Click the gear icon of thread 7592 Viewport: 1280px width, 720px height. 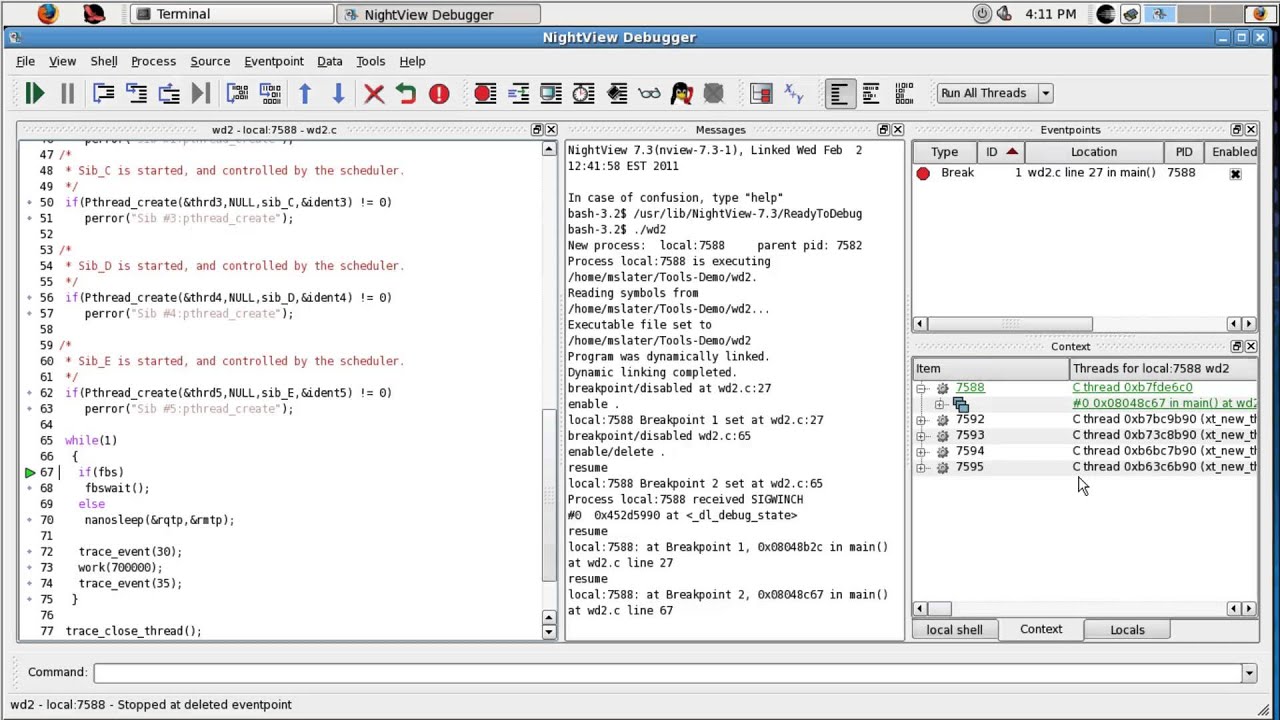[942, 420]
